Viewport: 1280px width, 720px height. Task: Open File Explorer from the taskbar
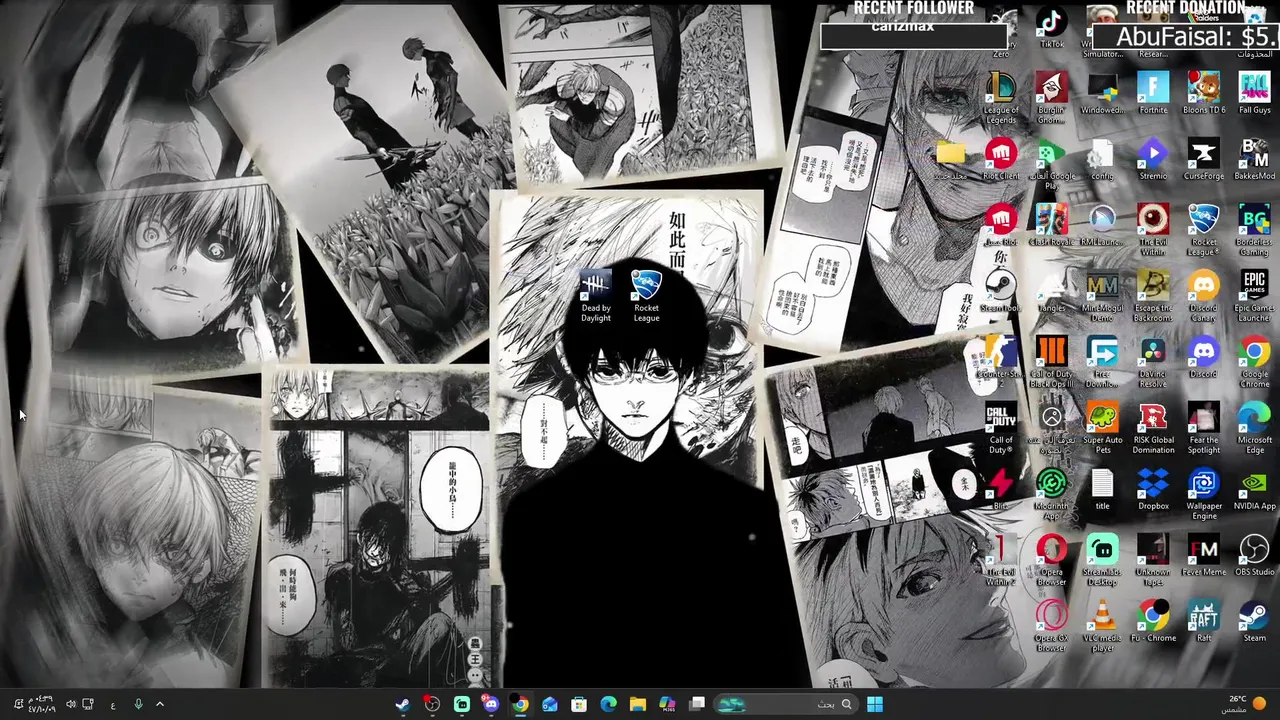[x=638, y=704]
